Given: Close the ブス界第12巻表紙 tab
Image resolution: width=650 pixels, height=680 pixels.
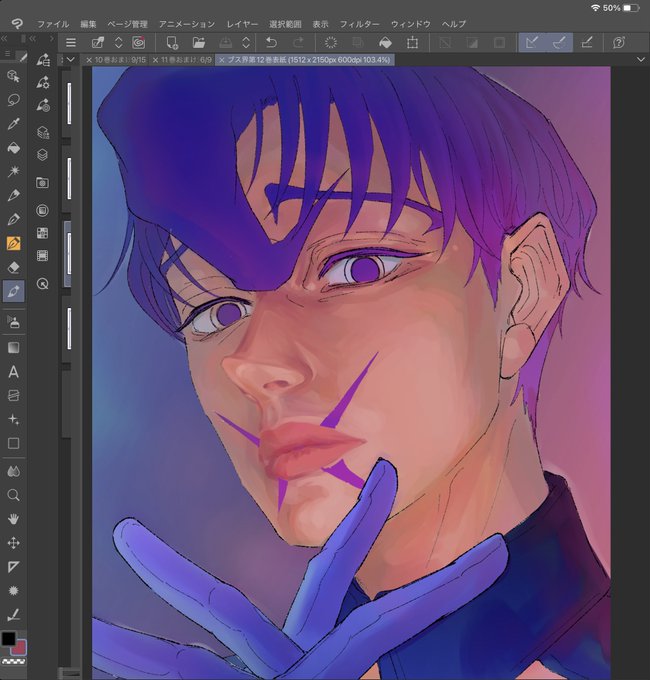Looking at the screenshot, I should pyautogui.click(x=222, y=60).
